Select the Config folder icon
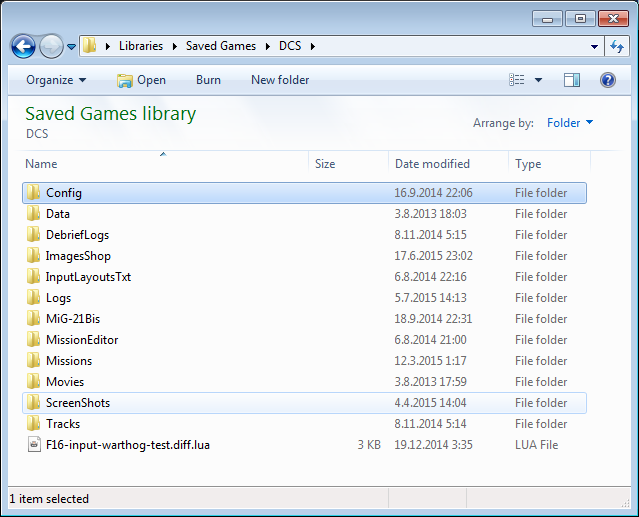This screenshot has height=517, width=639. (33, 192)
